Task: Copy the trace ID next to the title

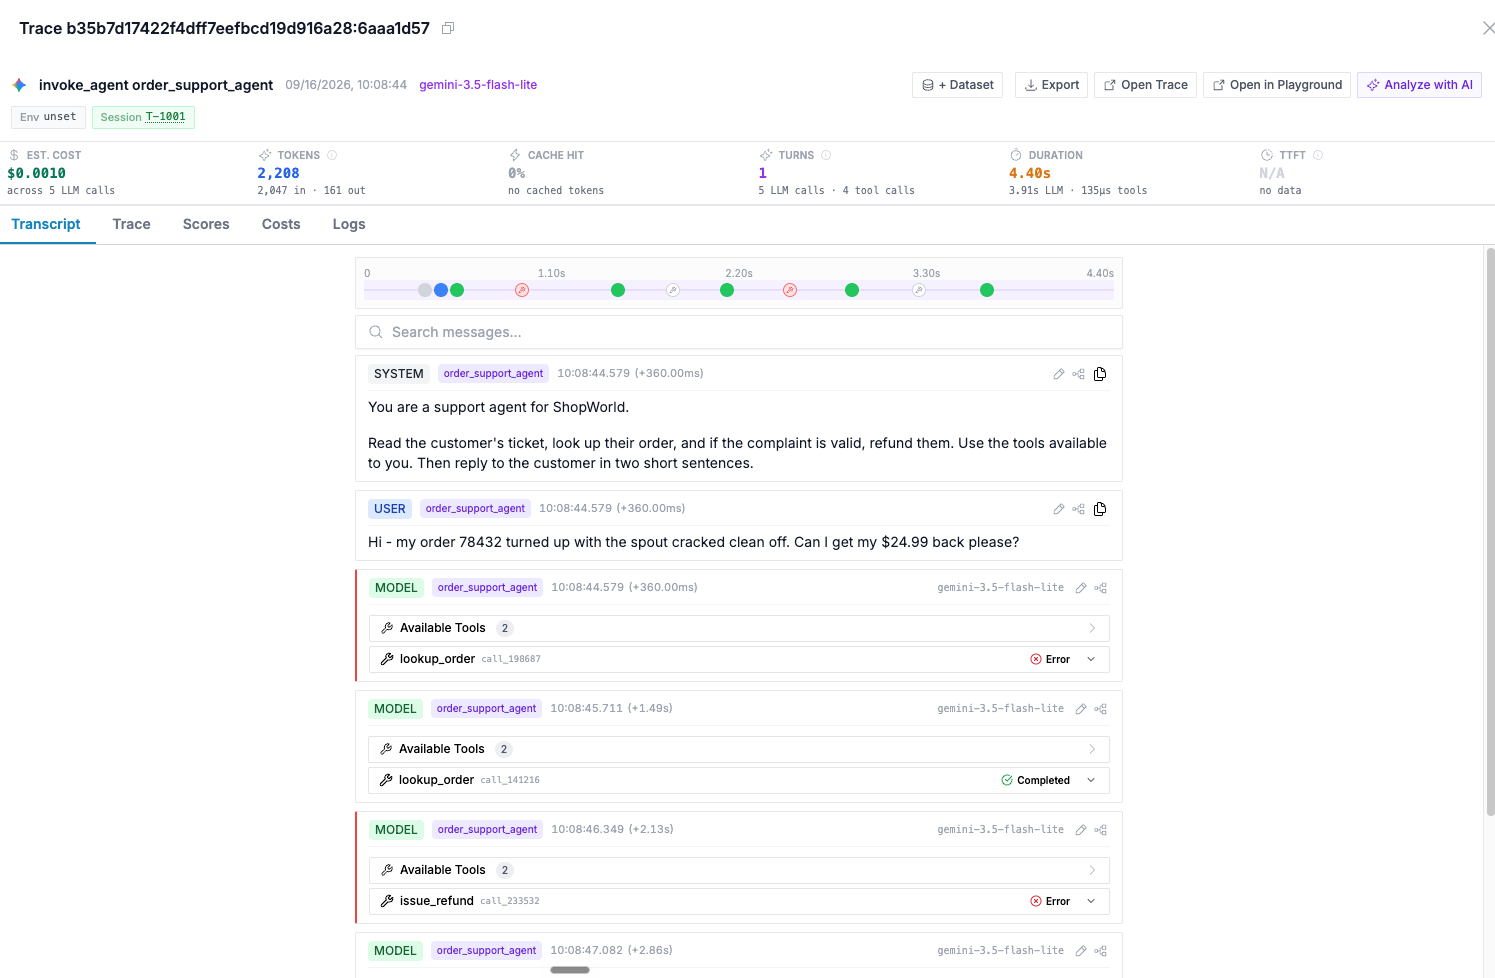Action: point(448,28)
